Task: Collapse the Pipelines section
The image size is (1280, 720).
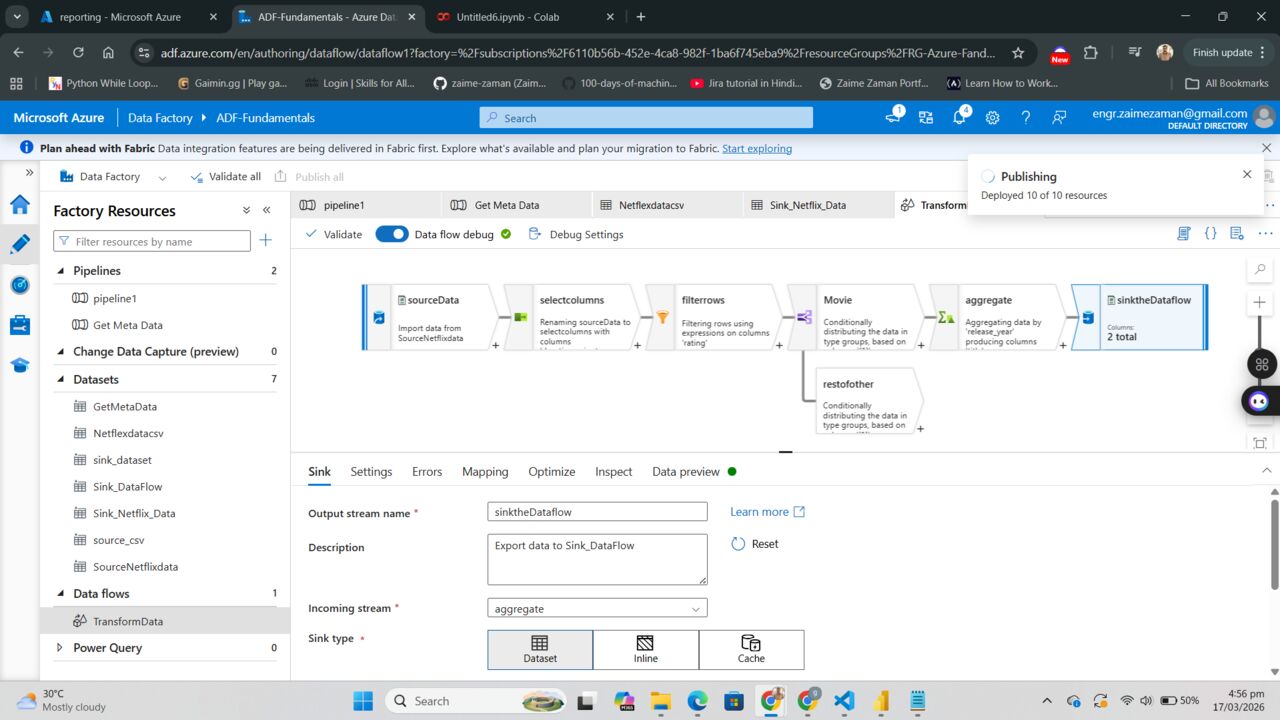Action: (x=59, y=271)
